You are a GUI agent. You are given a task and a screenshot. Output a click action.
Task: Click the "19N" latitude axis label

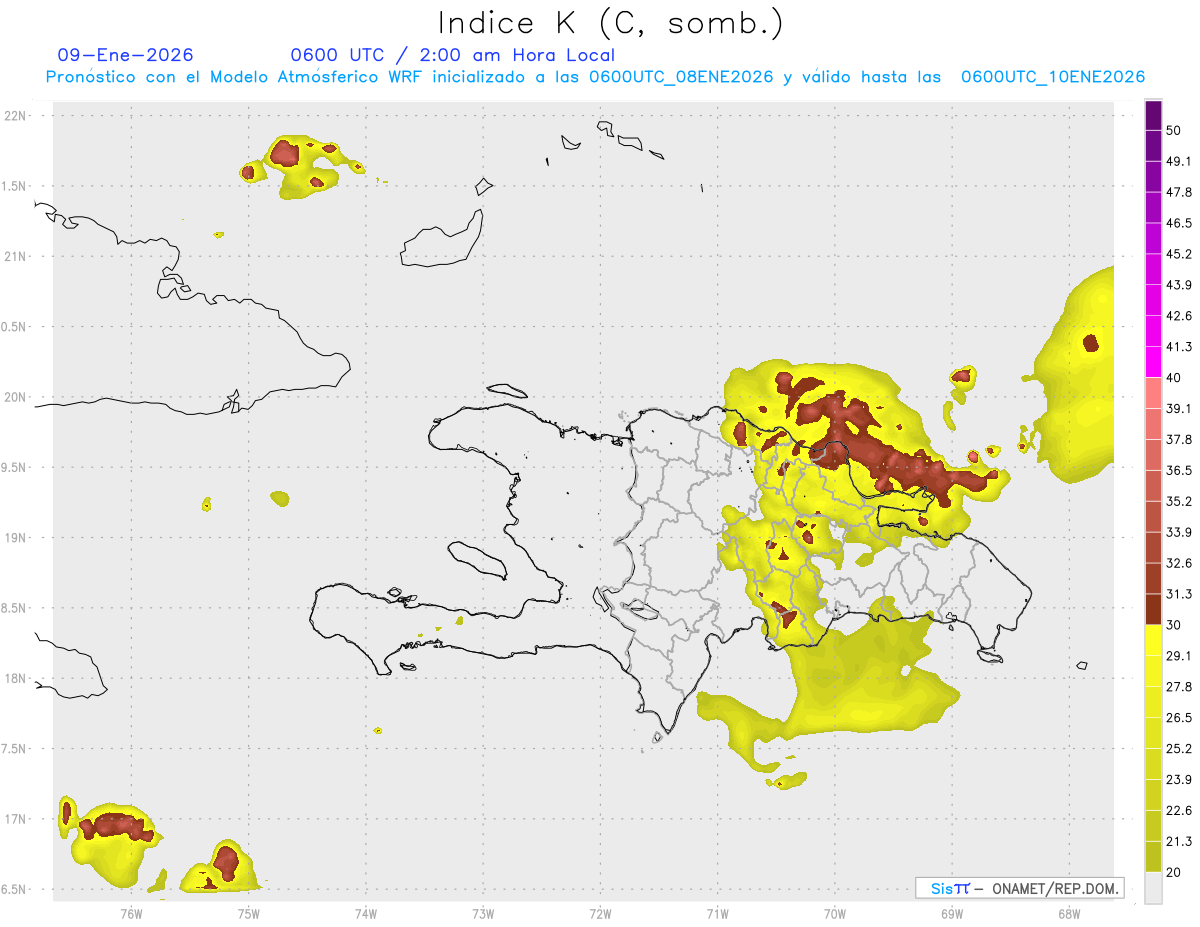[x=15, y=538]
